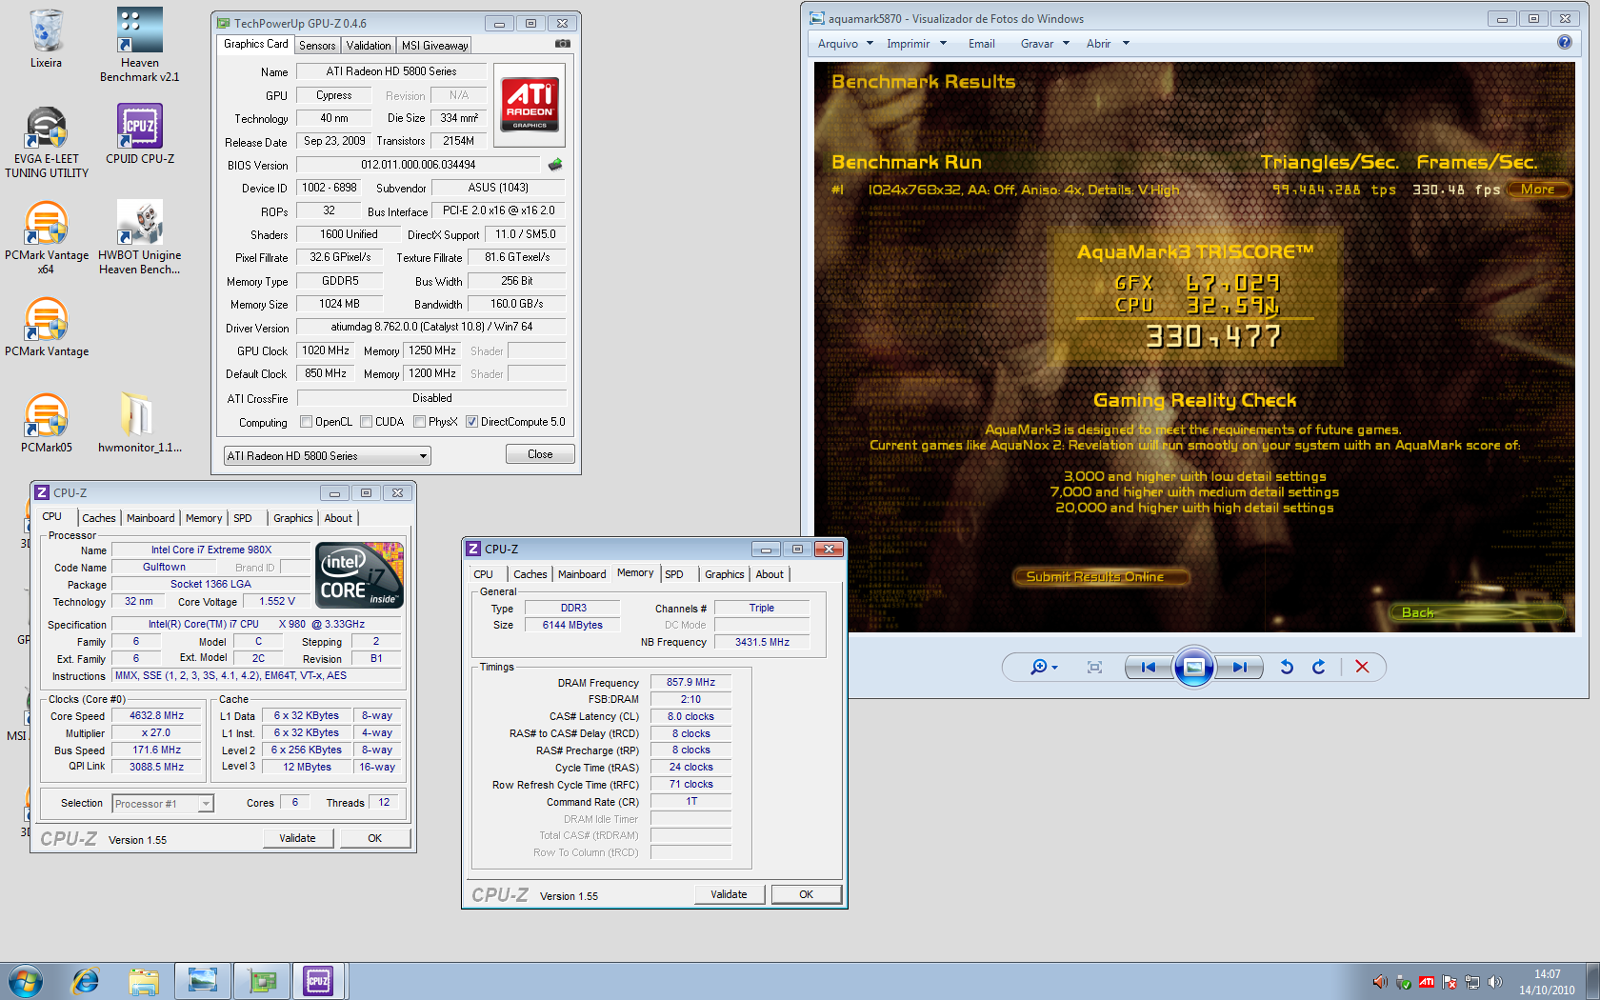Open Heaven Benchmark v2.1 desktop shortcut
Image resolution: width=1600 pixels, height=1000 pixels.
pyautogui.click(x=140, y=45)
